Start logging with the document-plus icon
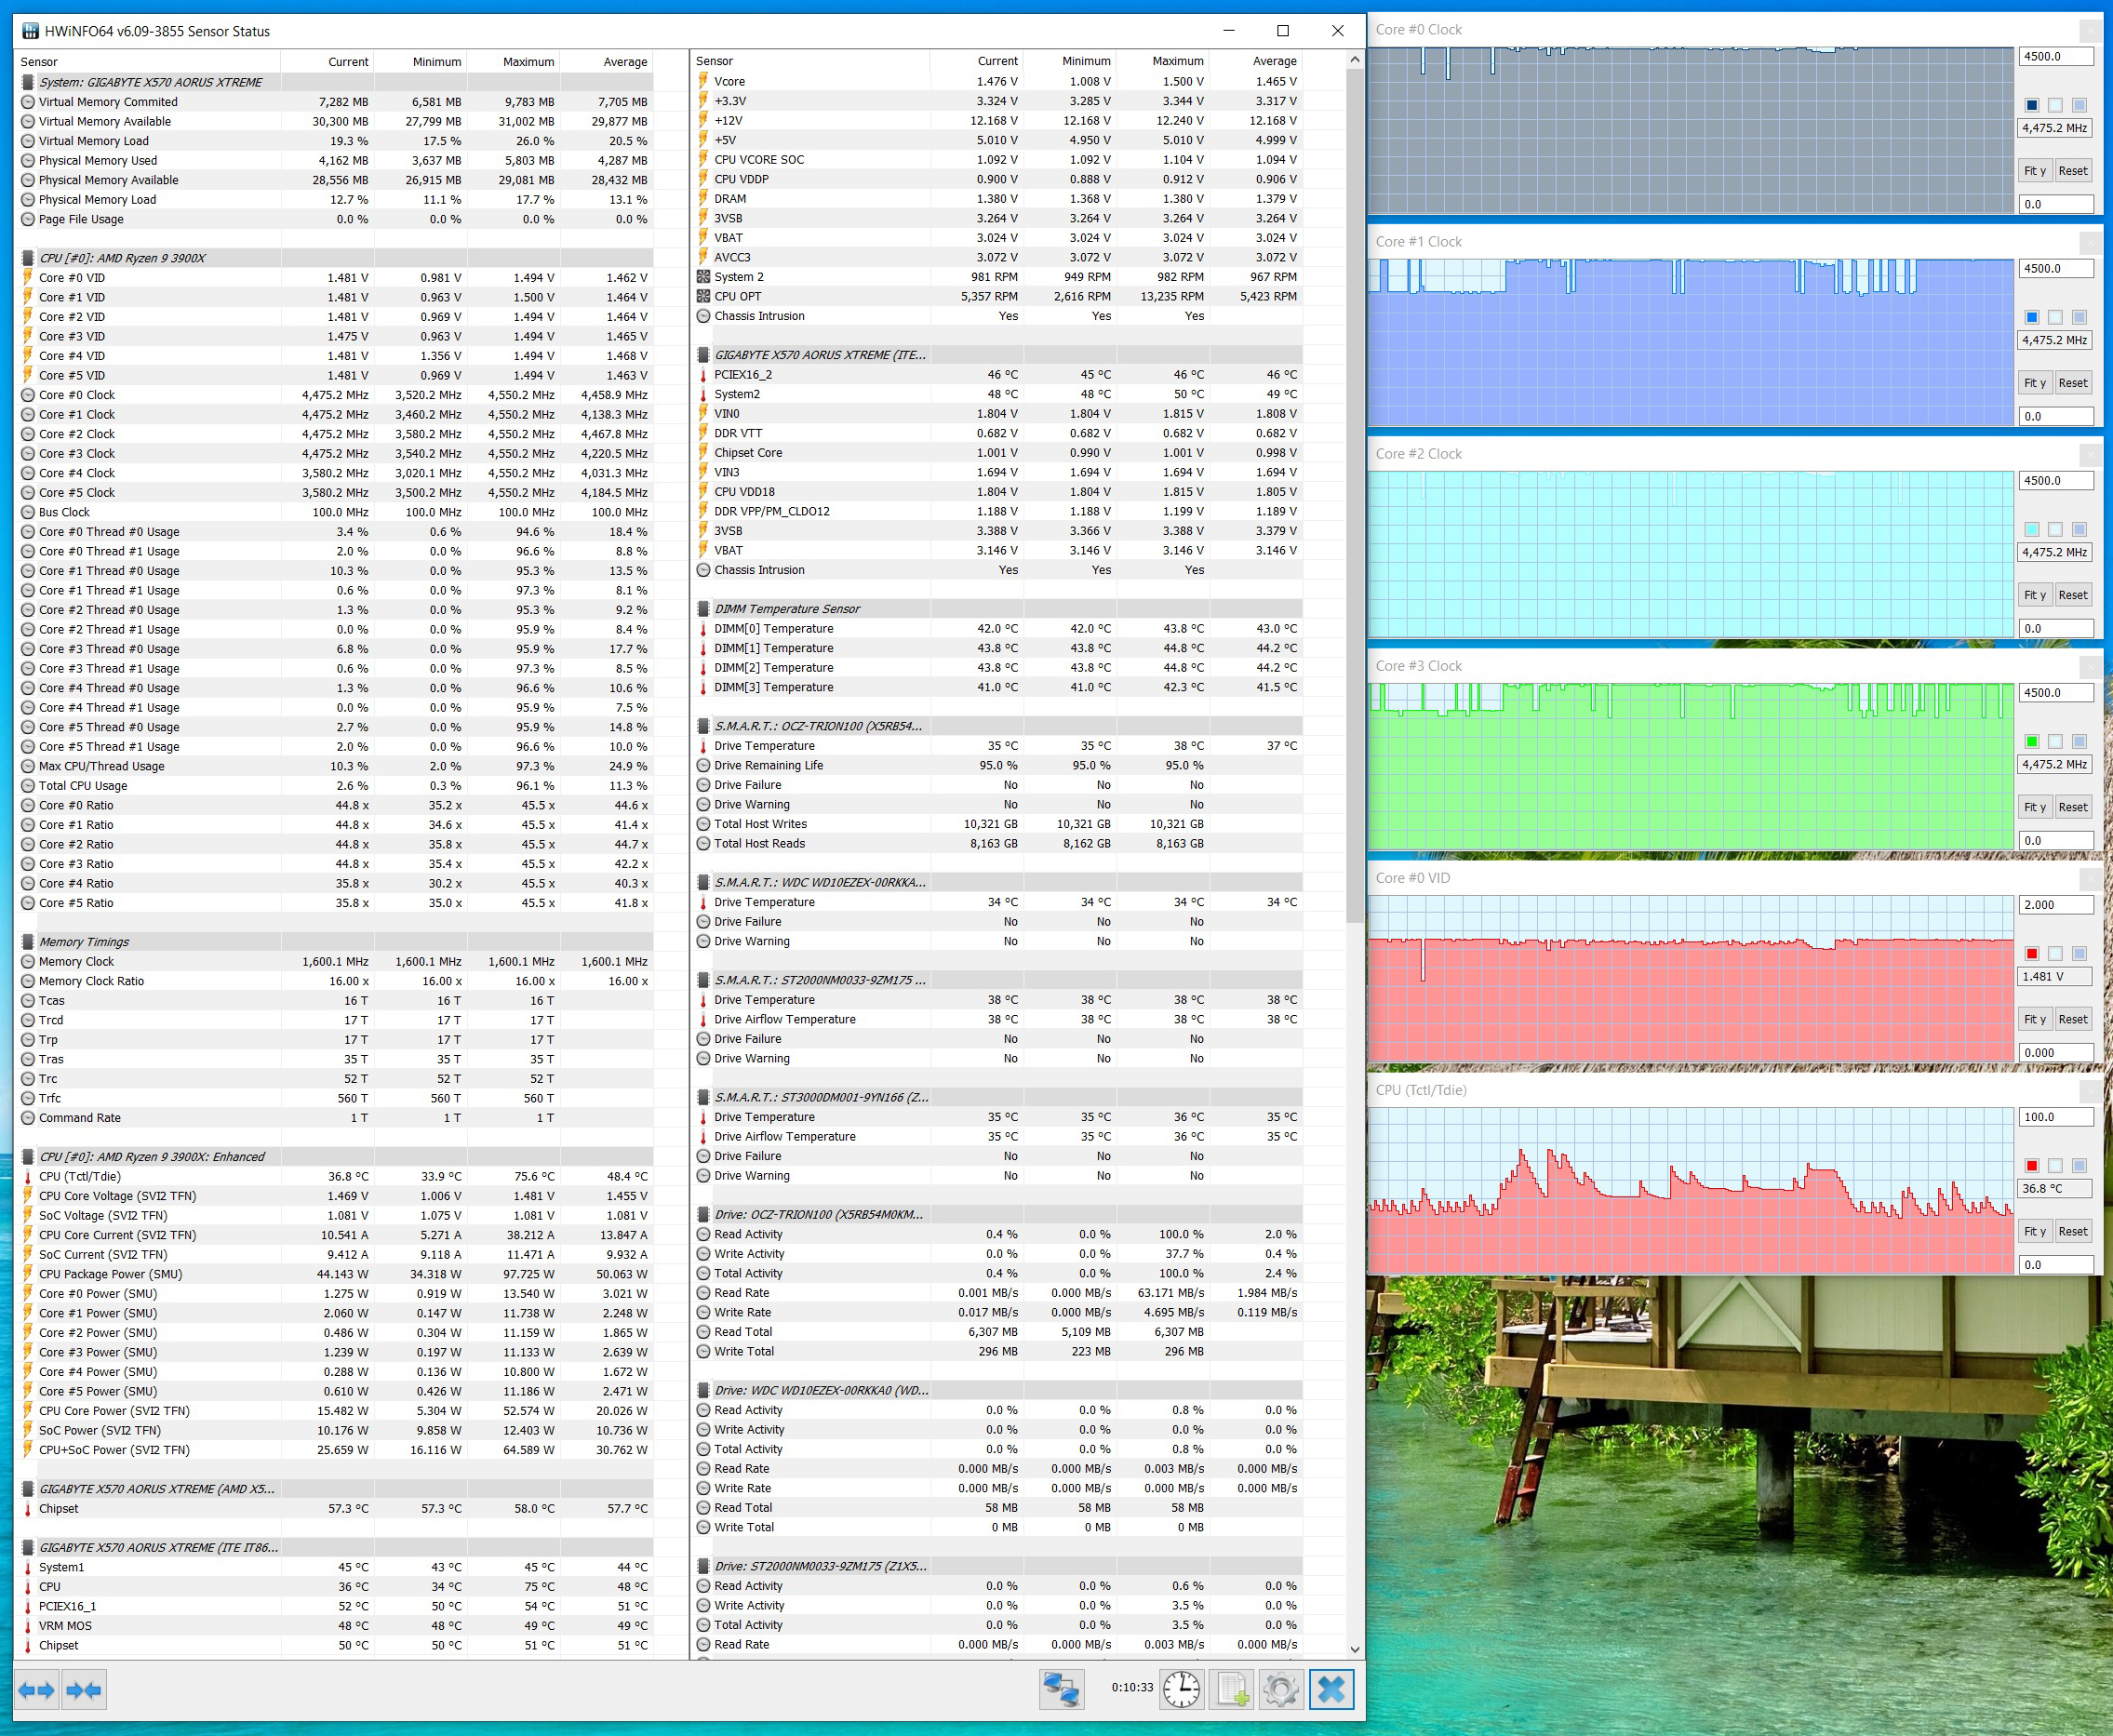The width and height of the screenshot is (2113, 1736). [x=1232, y=1689]
